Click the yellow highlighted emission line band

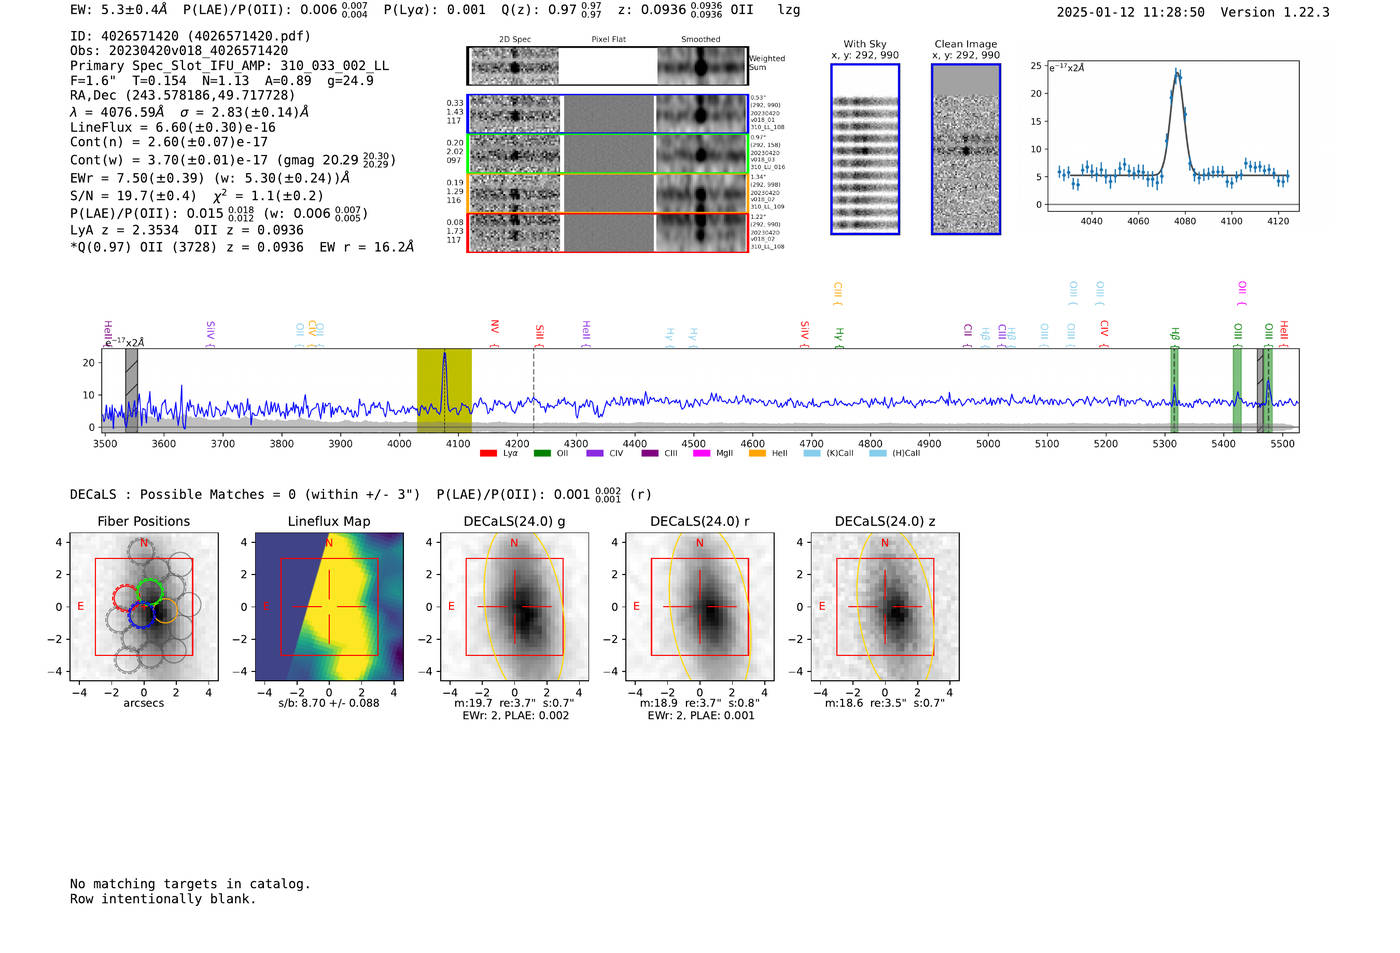(444, 390)
